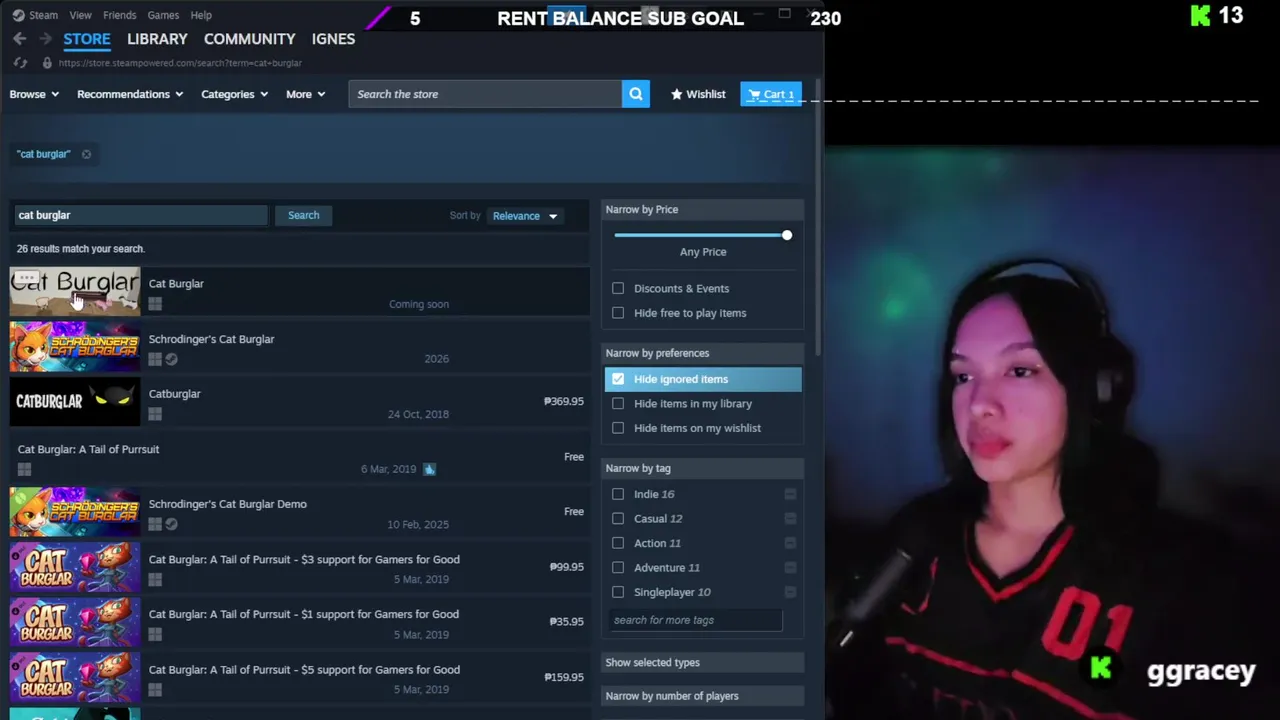Check Hide items in my library

click(618, 404)
